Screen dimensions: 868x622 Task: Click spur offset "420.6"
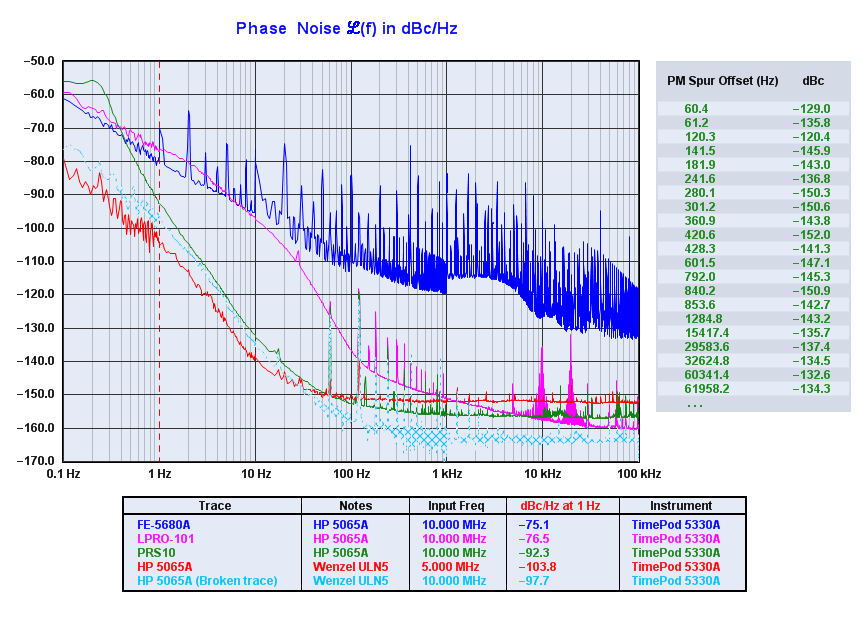pos(700,235)
